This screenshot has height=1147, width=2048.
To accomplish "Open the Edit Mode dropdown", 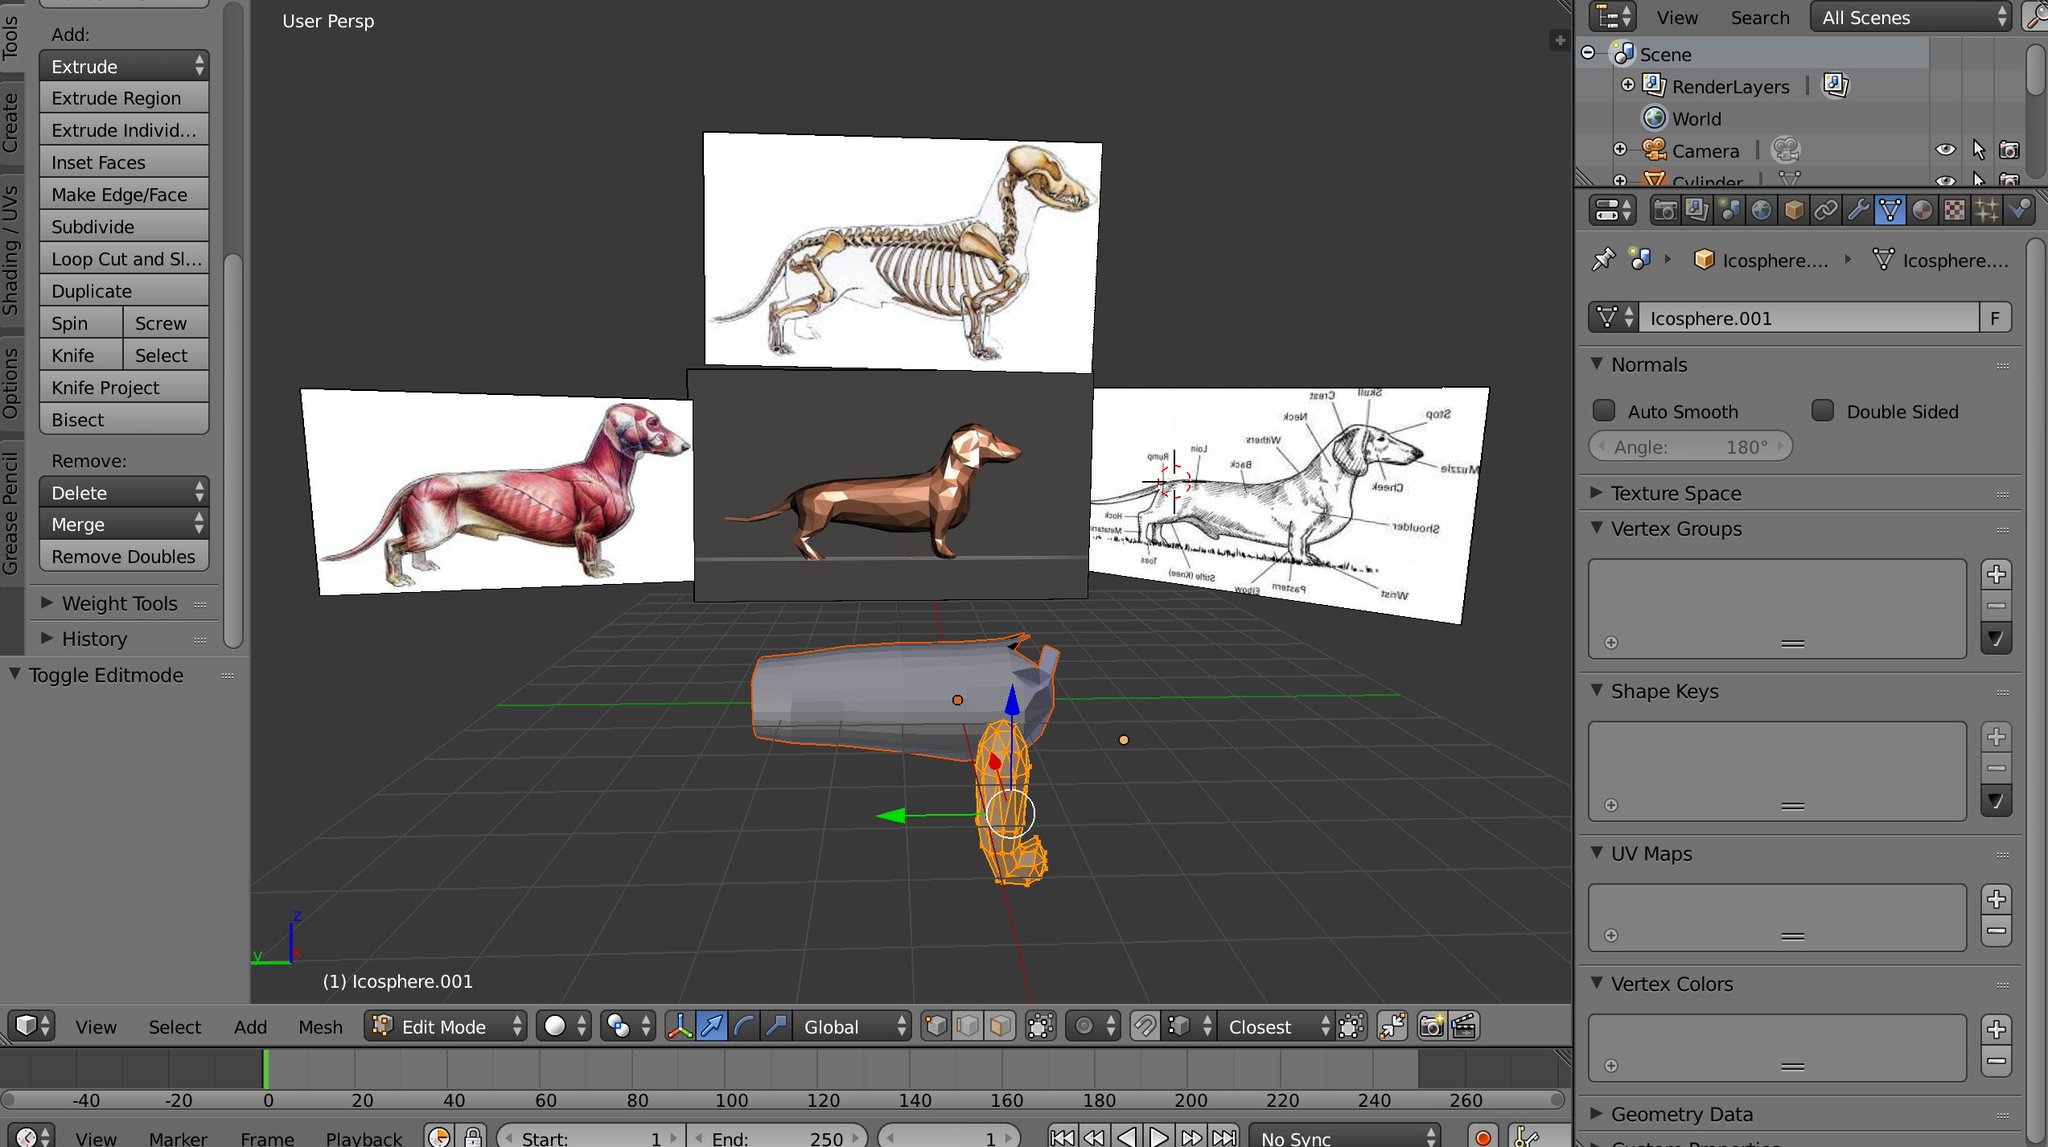I will coord(447,1026).
